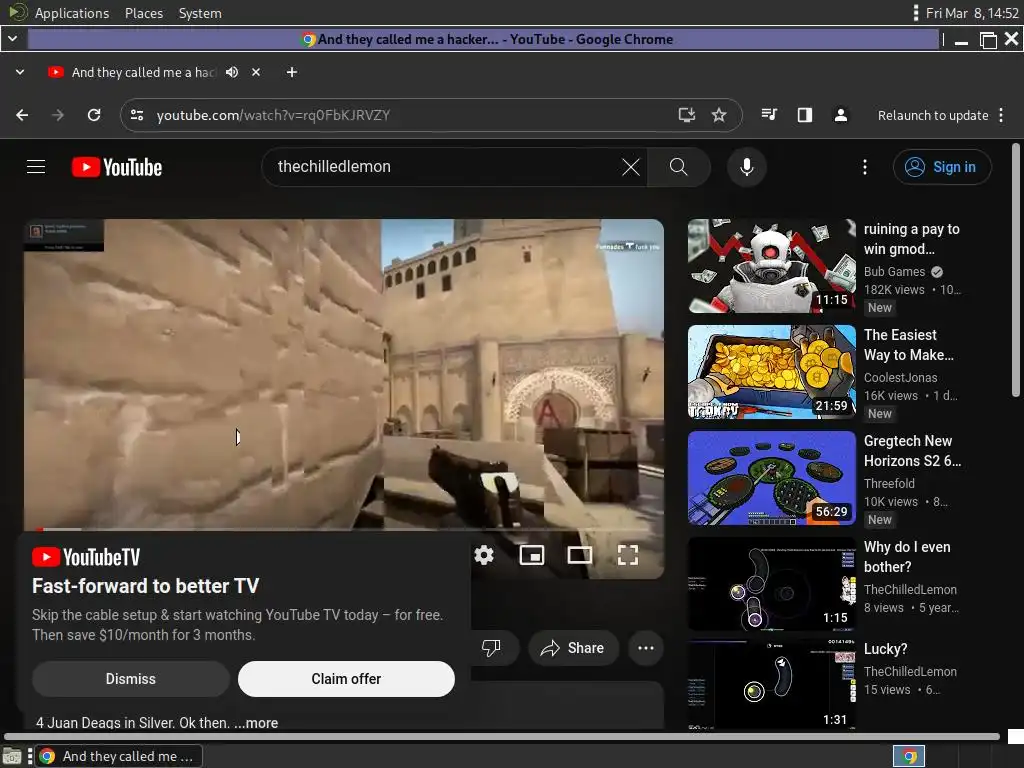Click Sign in button

click(942, 167)
